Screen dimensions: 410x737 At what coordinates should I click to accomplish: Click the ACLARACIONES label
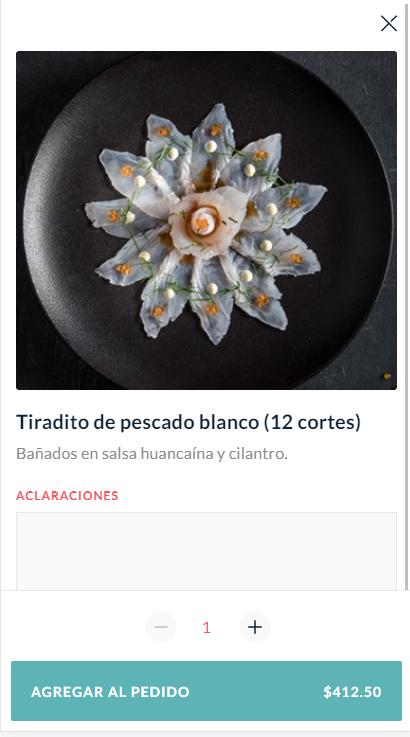[67, 495]
